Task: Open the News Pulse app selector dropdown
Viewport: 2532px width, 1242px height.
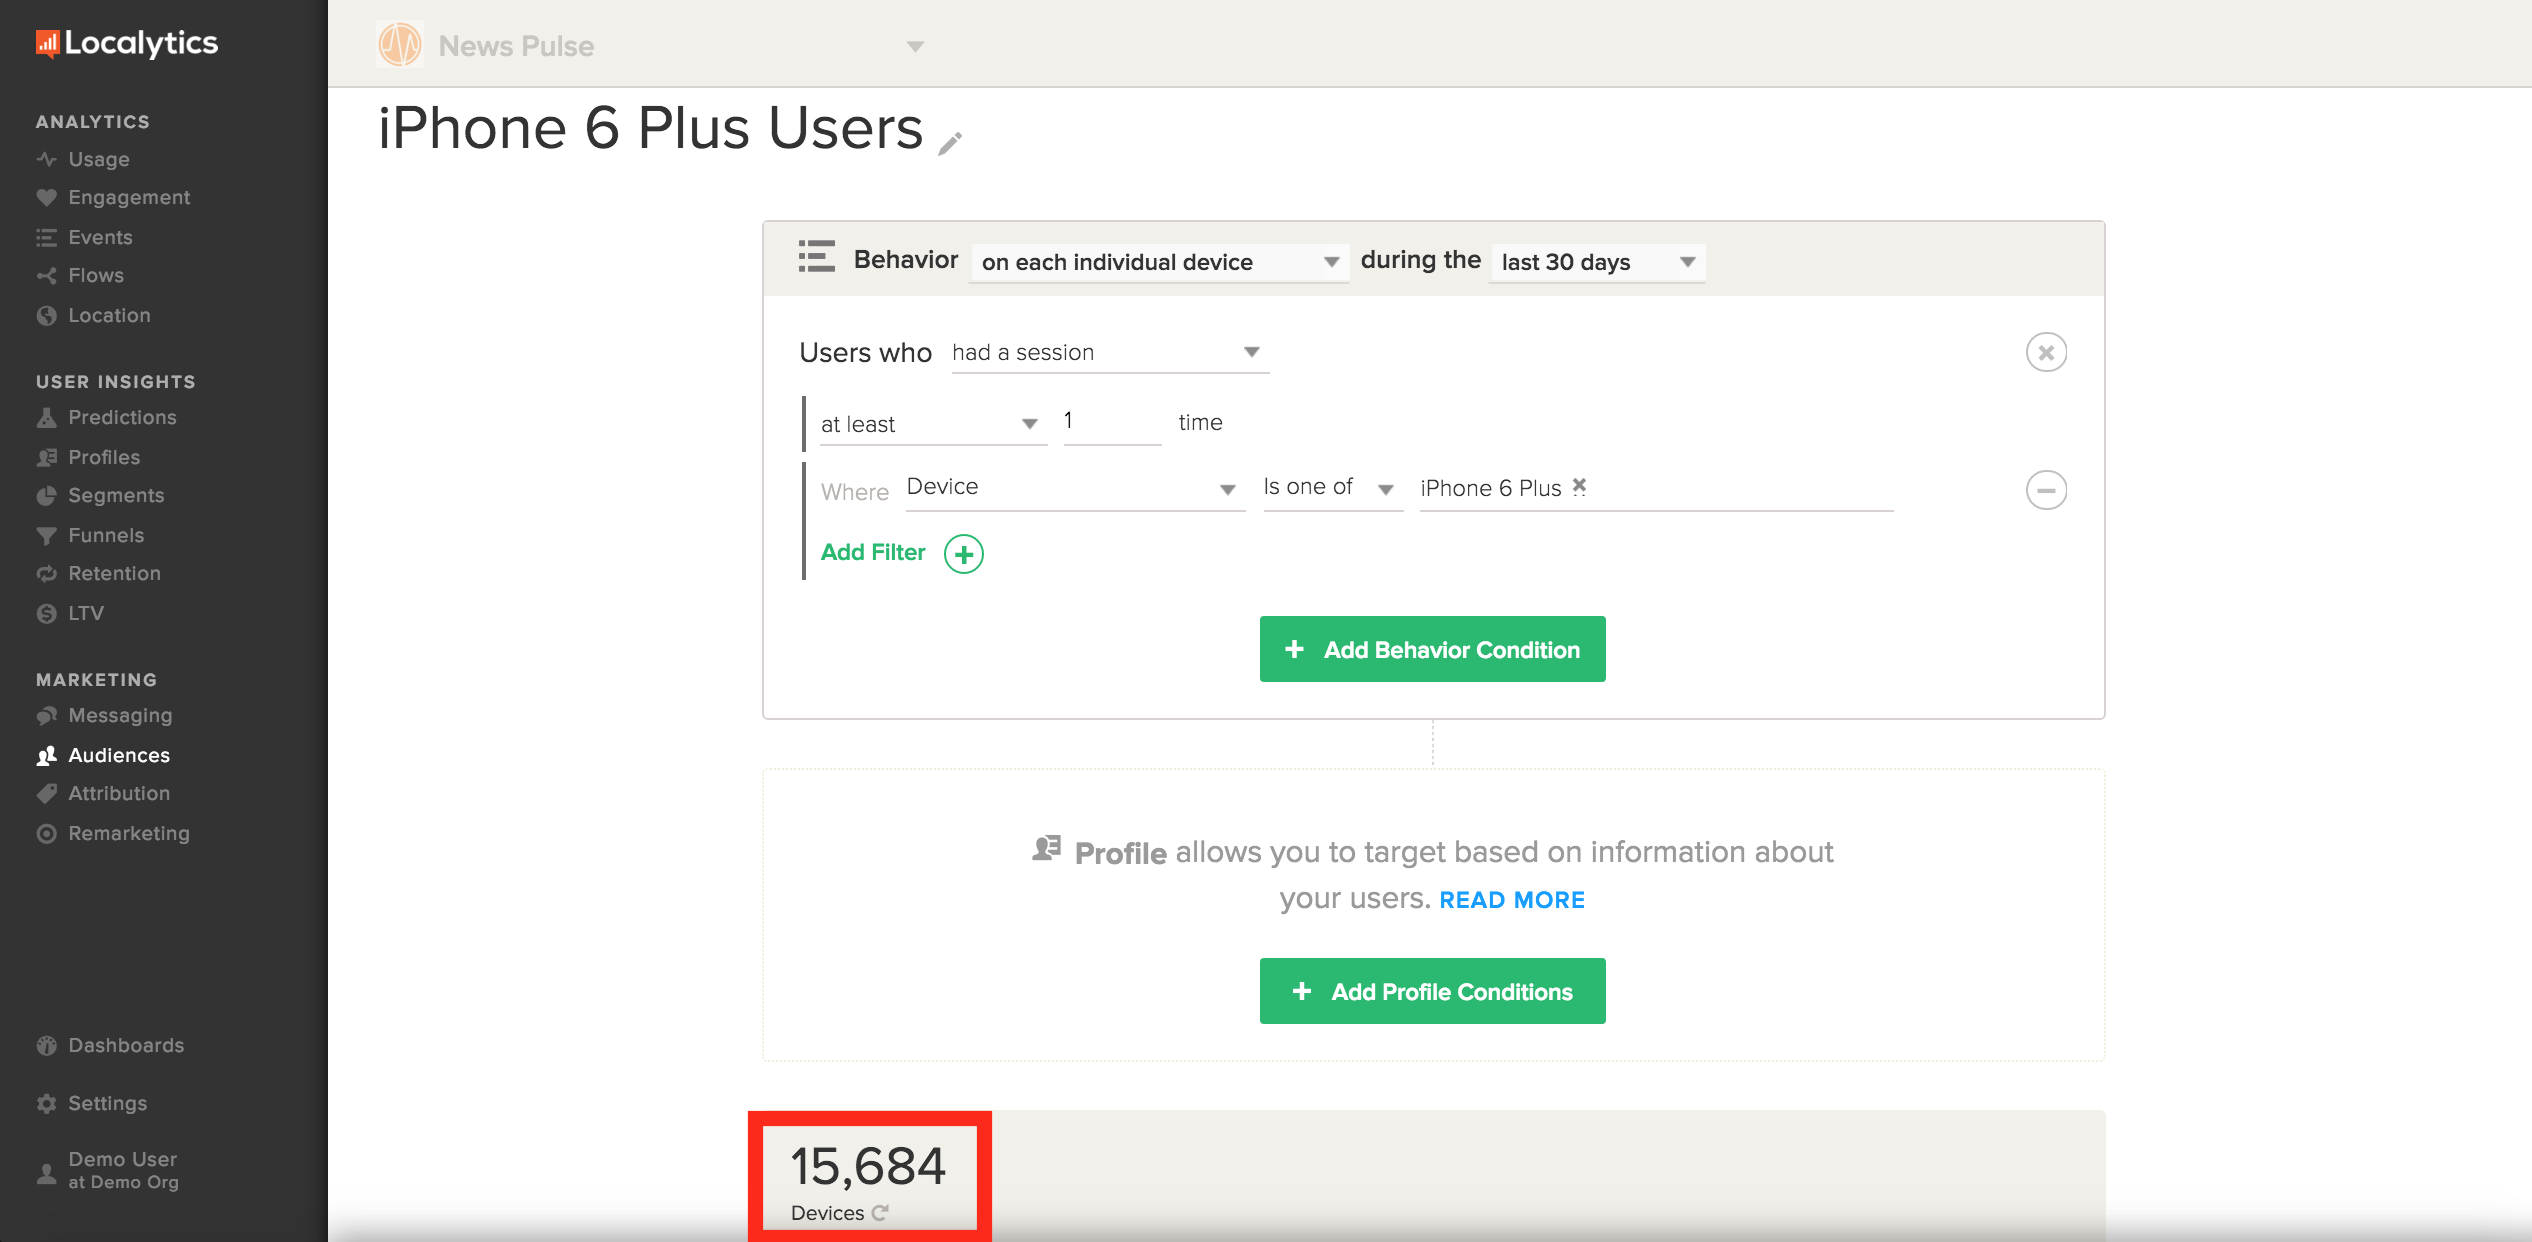Action: point(914,46)
